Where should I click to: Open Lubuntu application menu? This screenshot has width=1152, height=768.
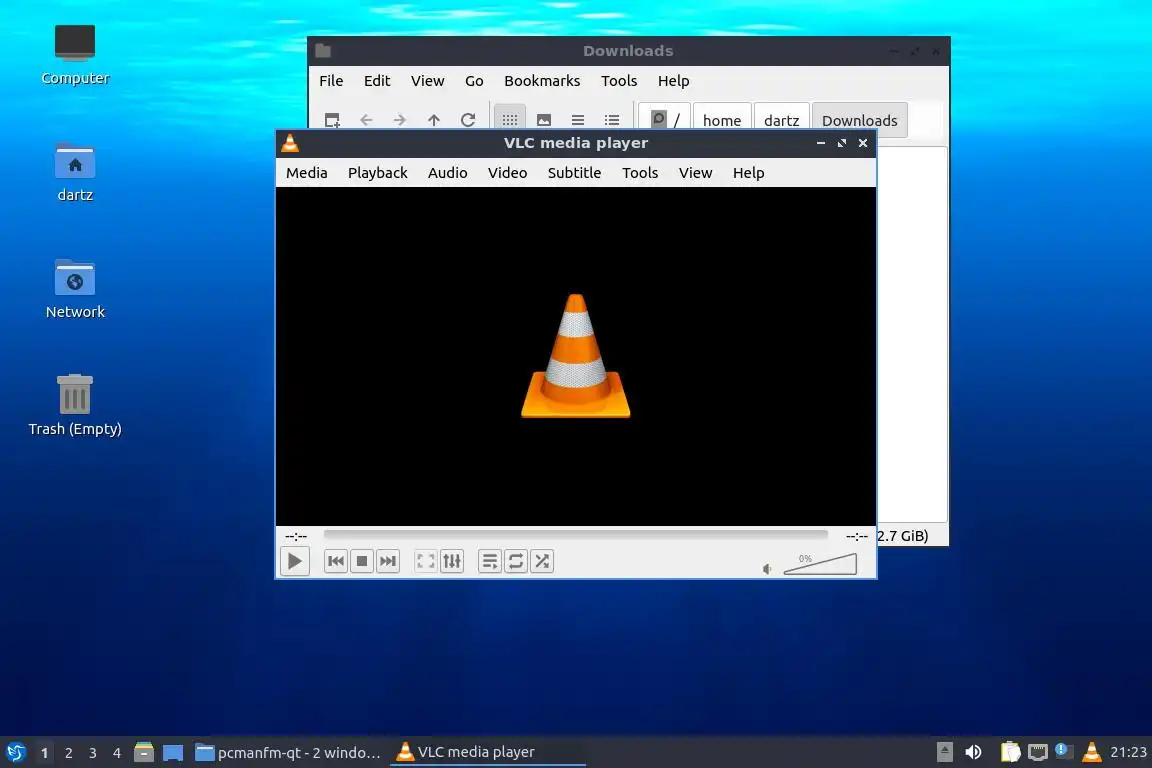pyautogui.click(x=16, y=752)
